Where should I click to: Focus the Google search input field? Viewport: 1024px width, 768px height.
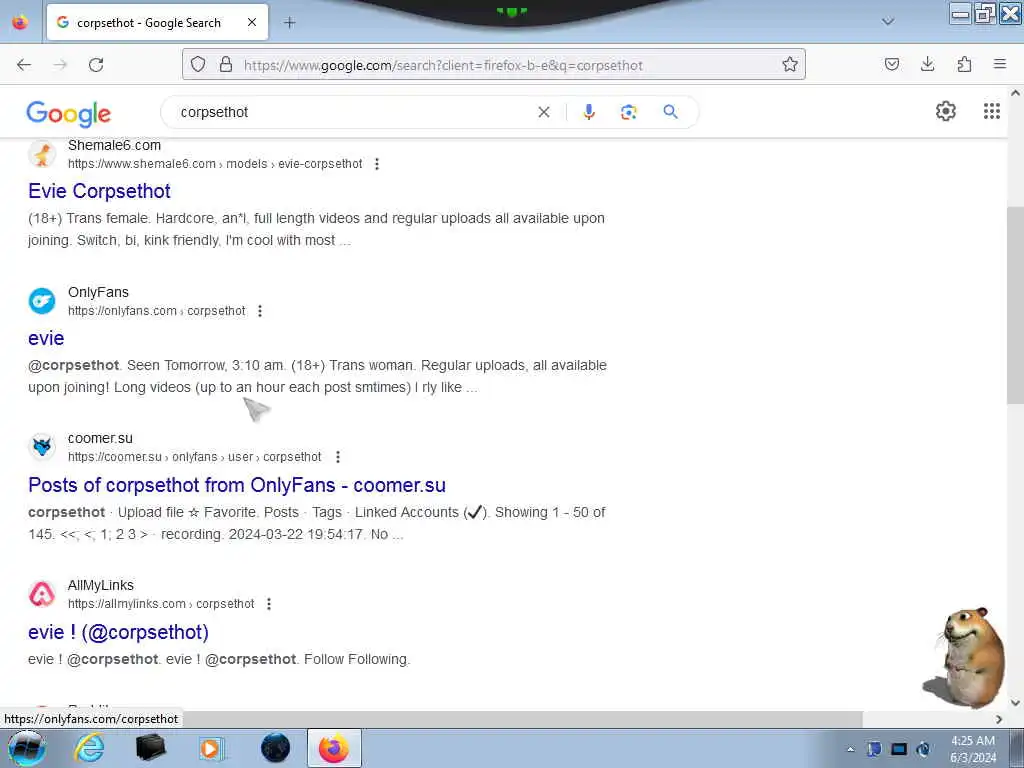point(353,112)
